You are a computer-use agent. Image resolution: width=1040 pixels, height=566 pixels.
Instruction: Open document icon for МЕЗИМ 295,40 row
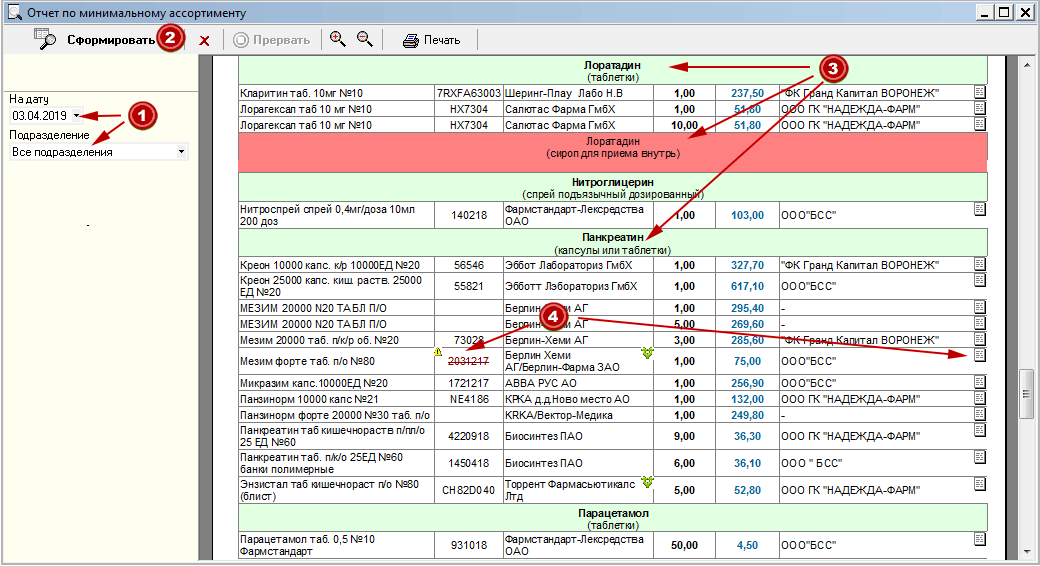(x=980, y=307)
